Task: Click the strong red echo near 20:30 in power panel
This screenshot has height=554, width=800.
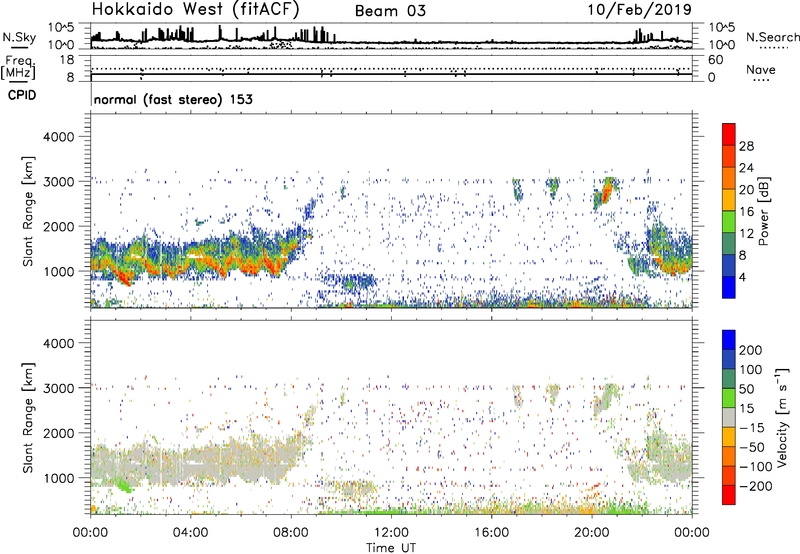Action: pos(607,192)
